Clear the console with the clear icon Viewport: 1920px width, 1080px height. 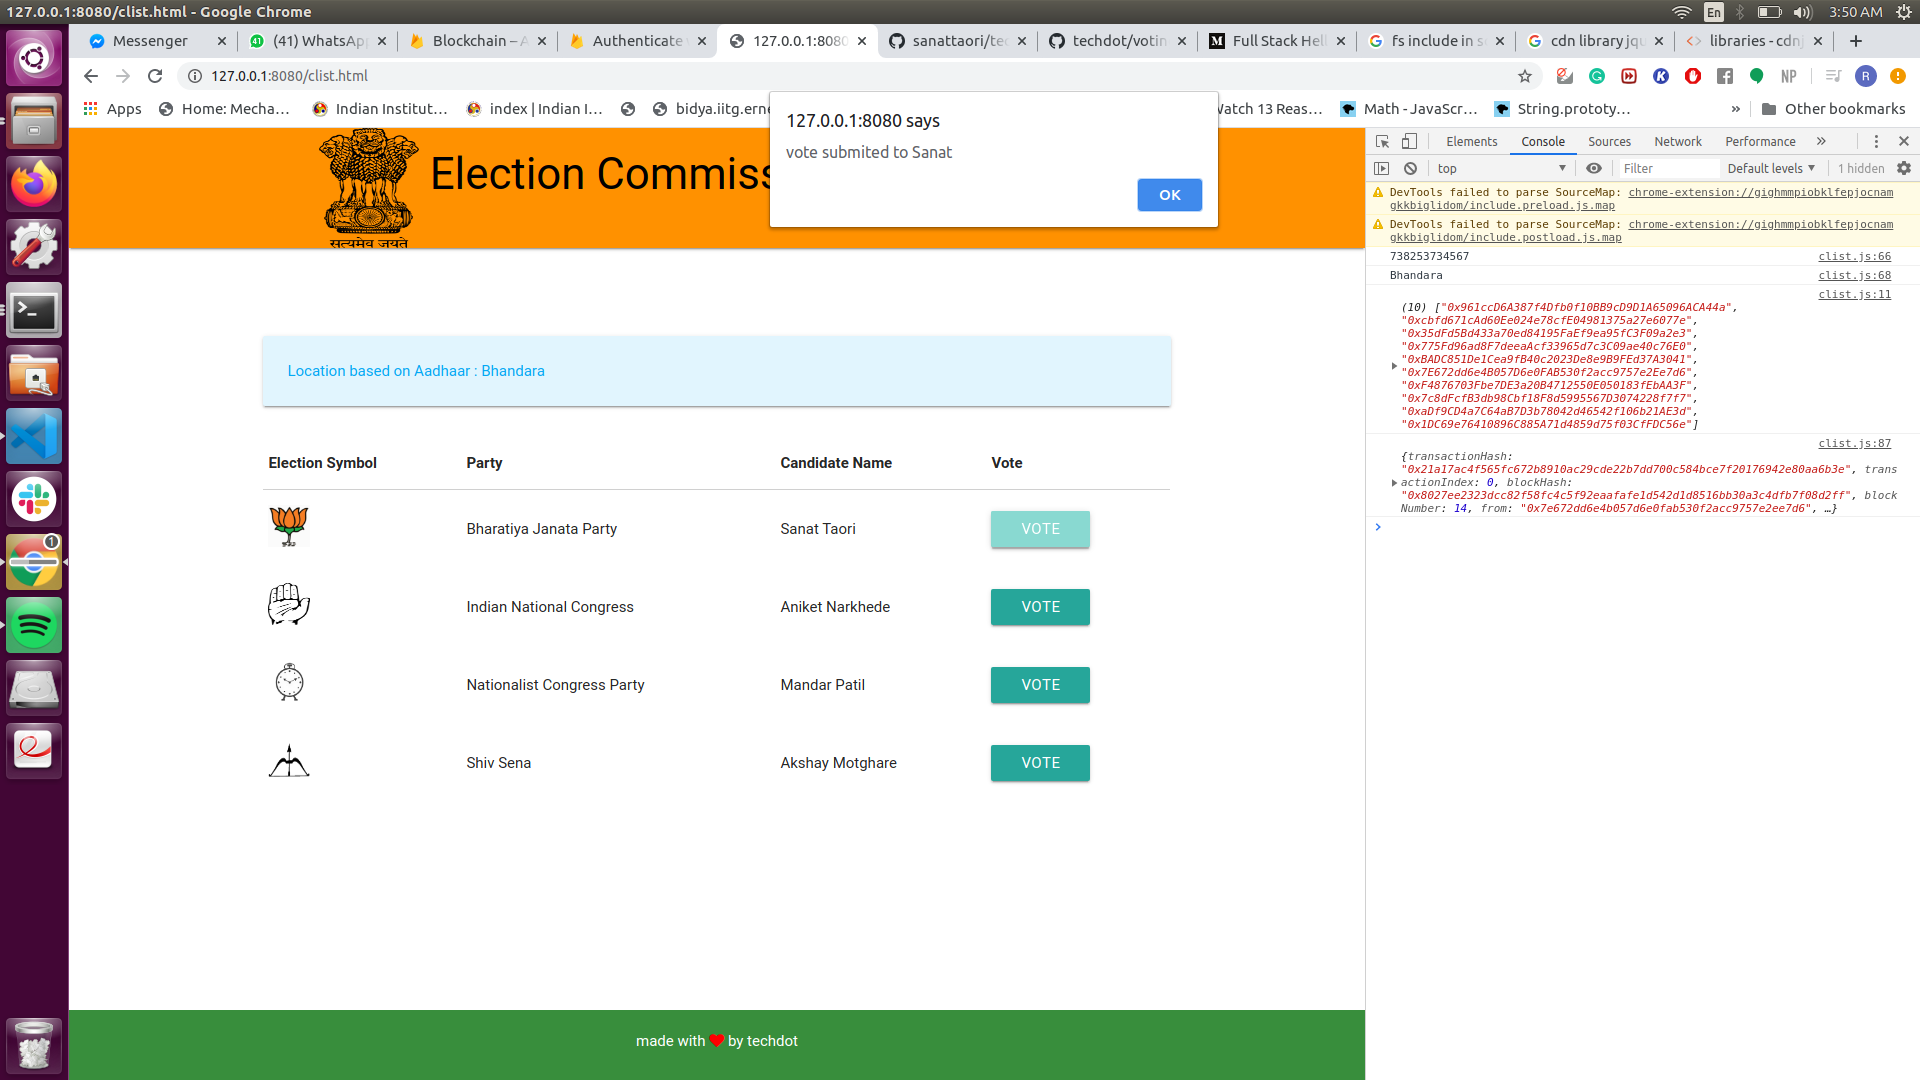pos(1410,168)
